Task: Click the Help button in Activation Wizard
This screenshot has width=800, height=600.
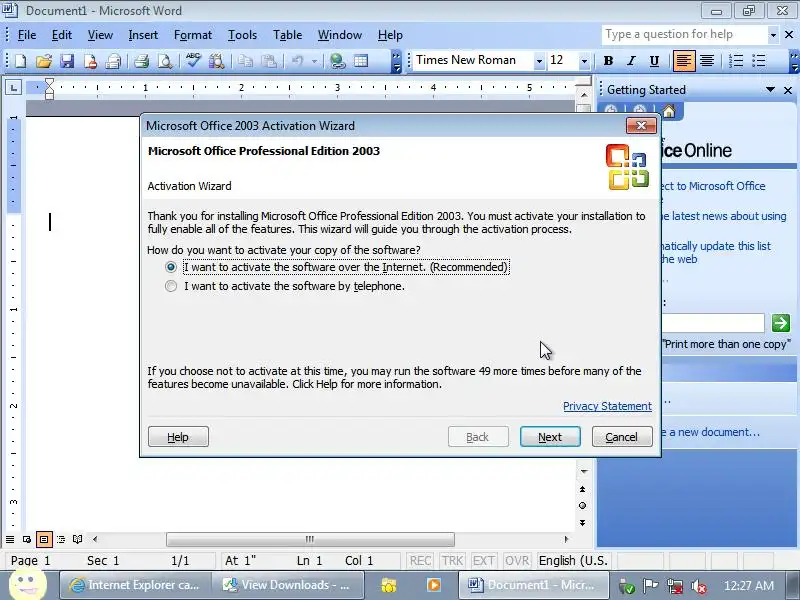Action: click(178, 437)
